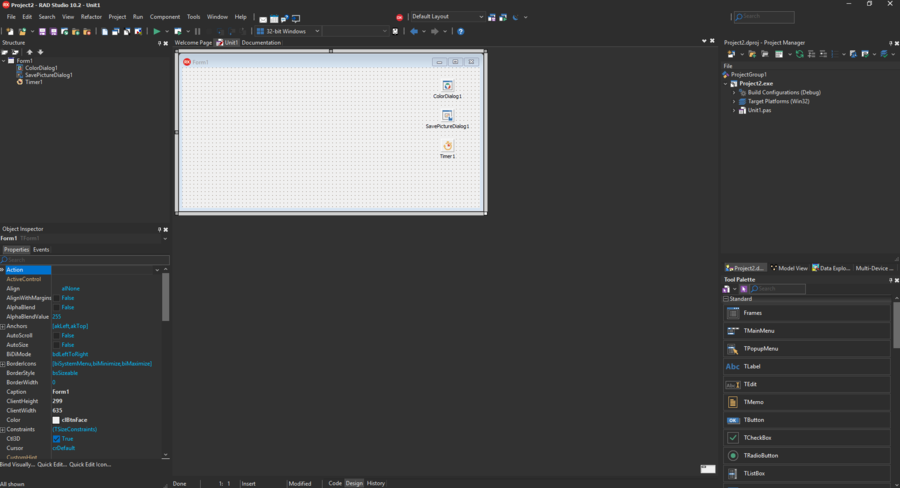Click the Expand All icon in Project Manager toolbar

(x=811, y=54)
